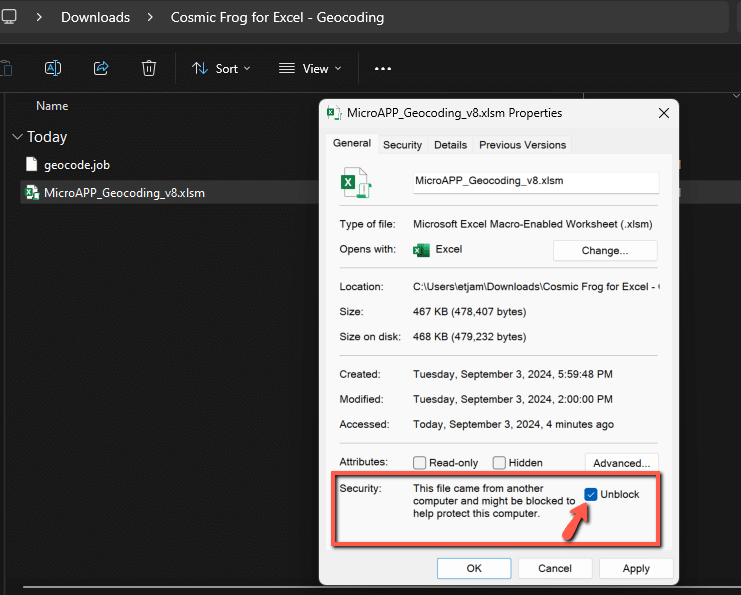This screenshot has height=595, width=741.
Task: Click the geocode.job file icon
Action: (x=32, y=164)
